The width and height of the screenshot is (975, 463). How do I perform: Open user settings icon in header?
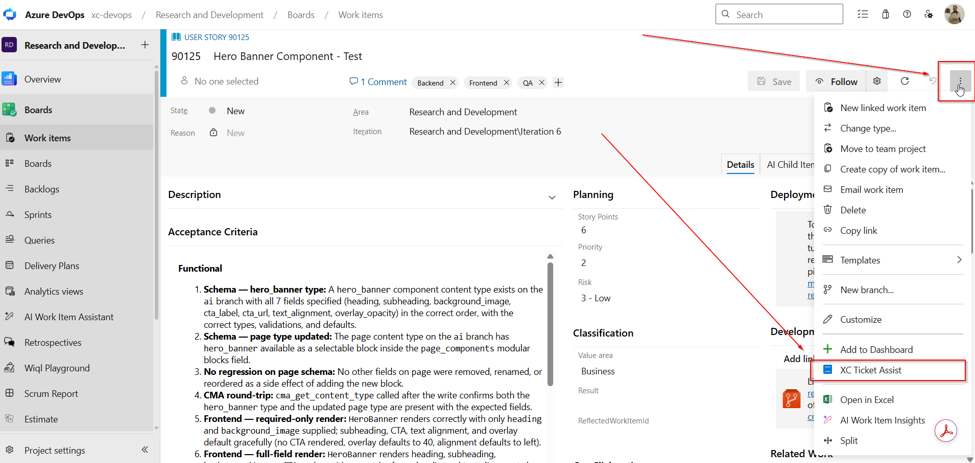(928, 14)
